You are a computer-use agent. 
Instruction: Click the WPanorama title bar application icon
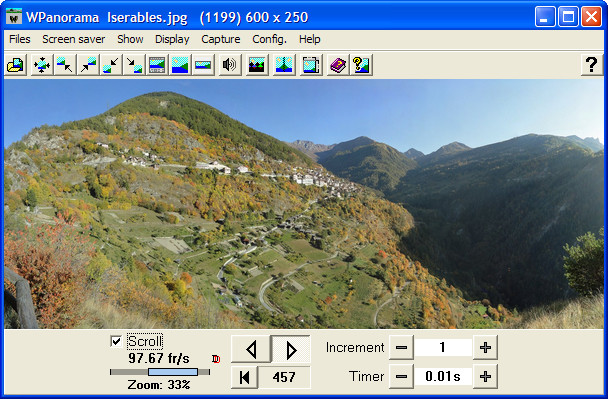(x=14, y=17)
